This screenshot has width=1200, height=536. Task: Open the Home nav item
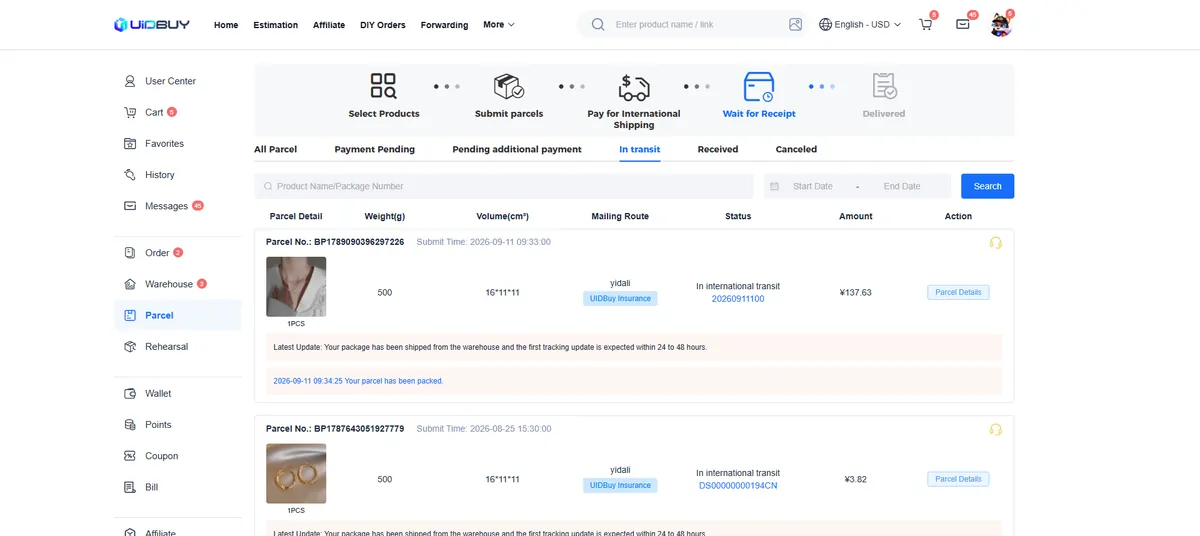(226, 25)
